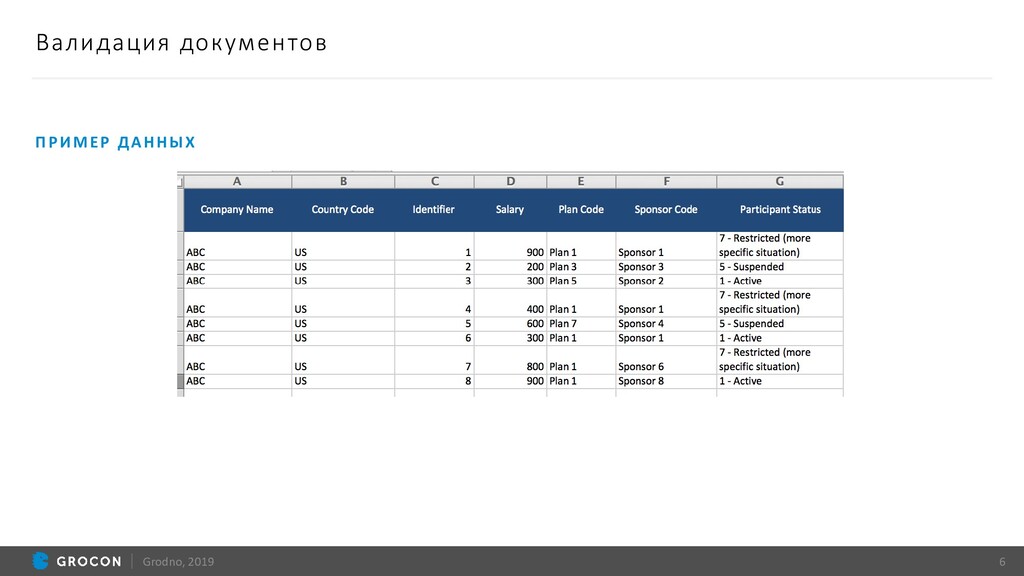Viewport: 1024px width, 576px height.
Task: Select the "Sponsor 3" cell
Action: tap(666, 267)
